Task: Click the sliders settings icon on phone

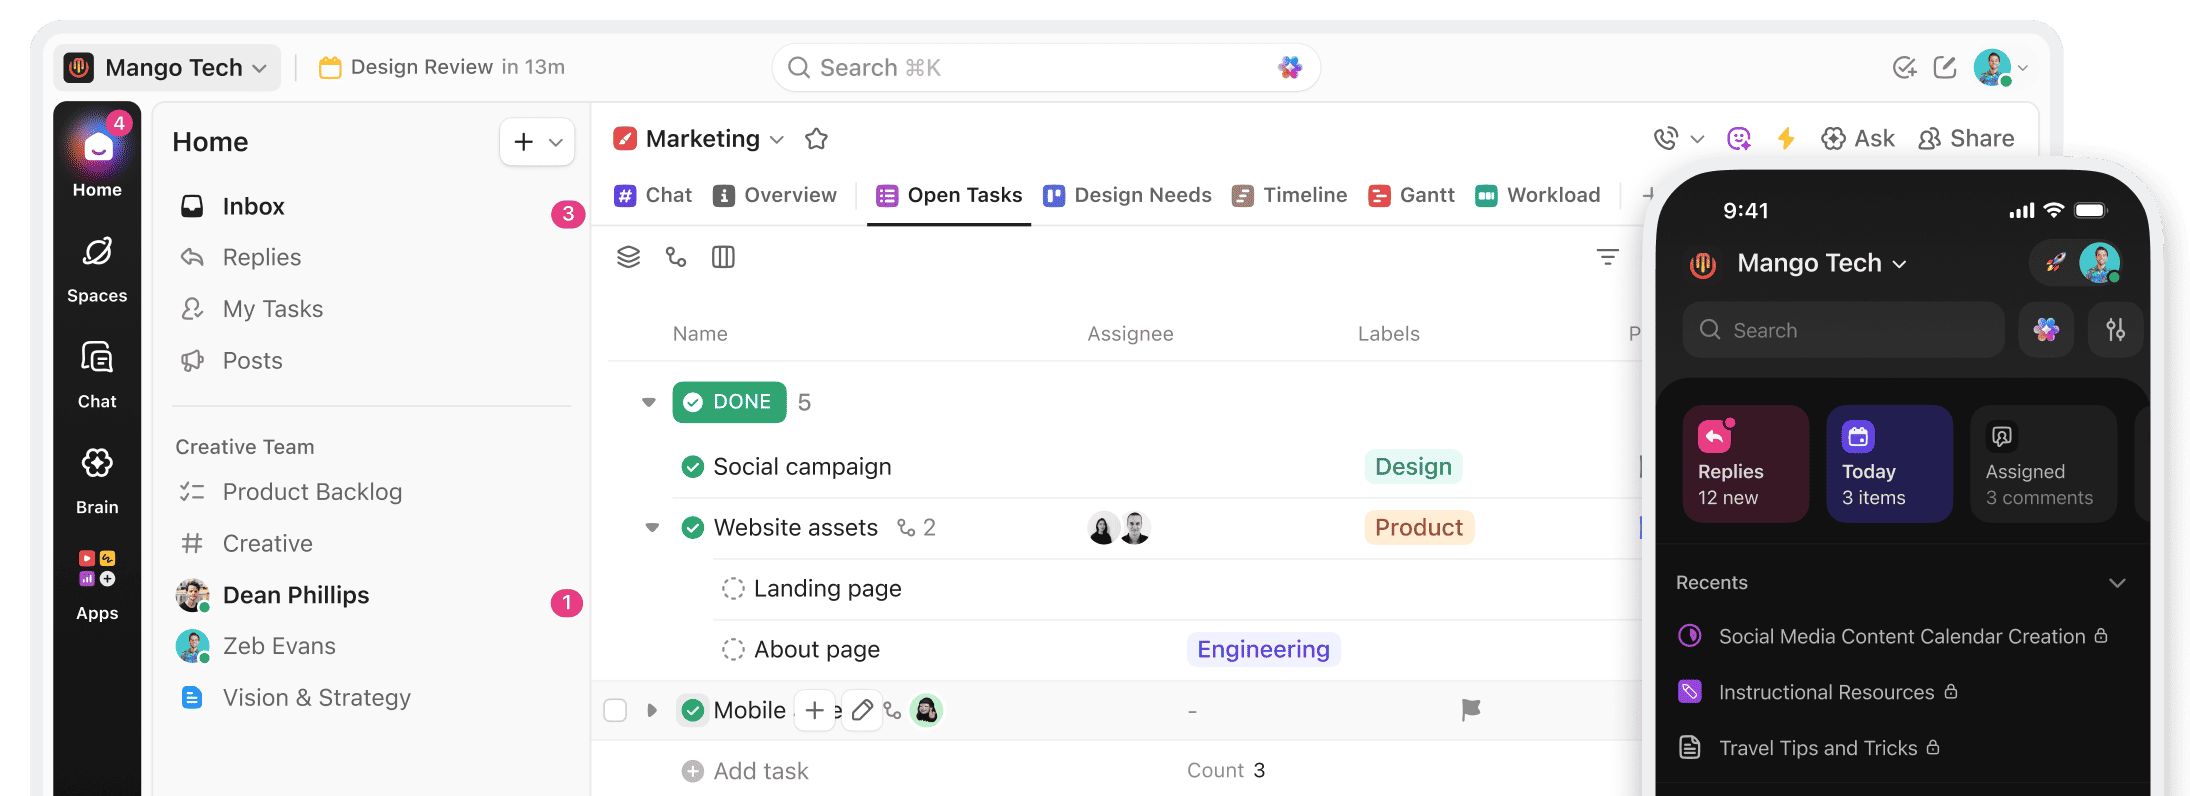Action: point(2115,330)
